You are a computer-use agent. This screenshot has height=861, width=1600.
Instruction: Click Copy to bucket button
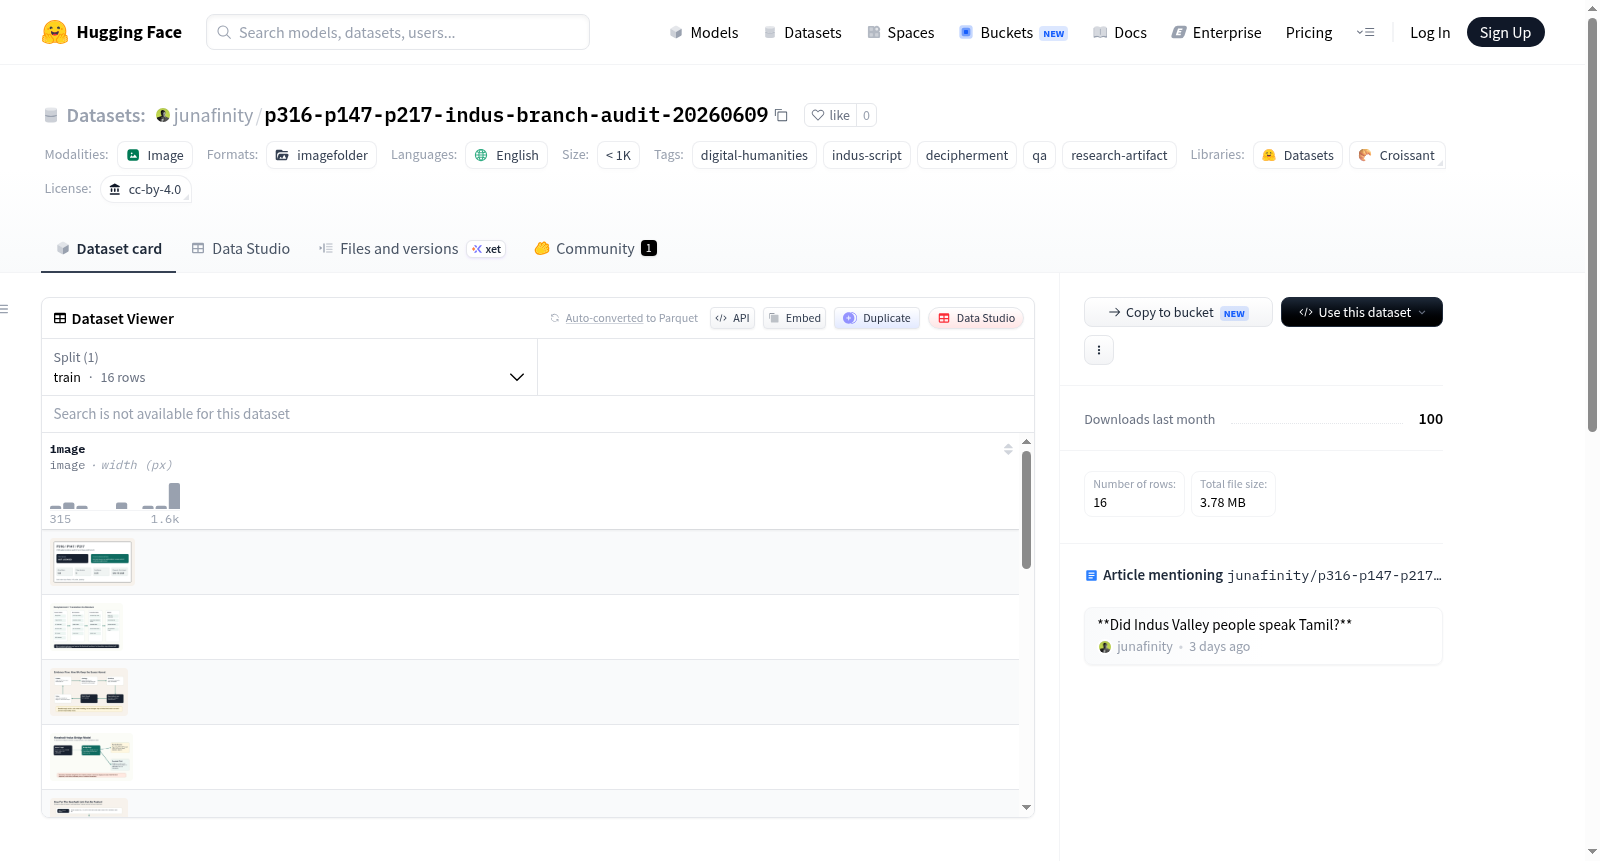point(1178,312)
